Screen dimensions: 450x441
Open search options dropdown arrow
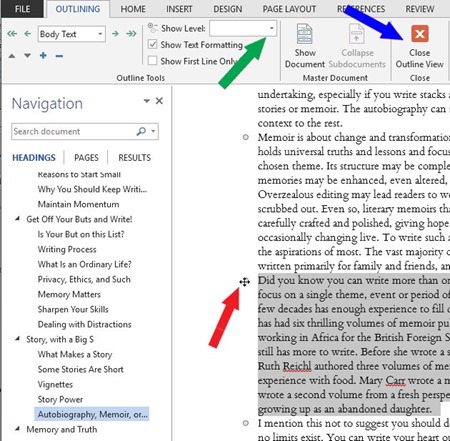coord(153,131)
